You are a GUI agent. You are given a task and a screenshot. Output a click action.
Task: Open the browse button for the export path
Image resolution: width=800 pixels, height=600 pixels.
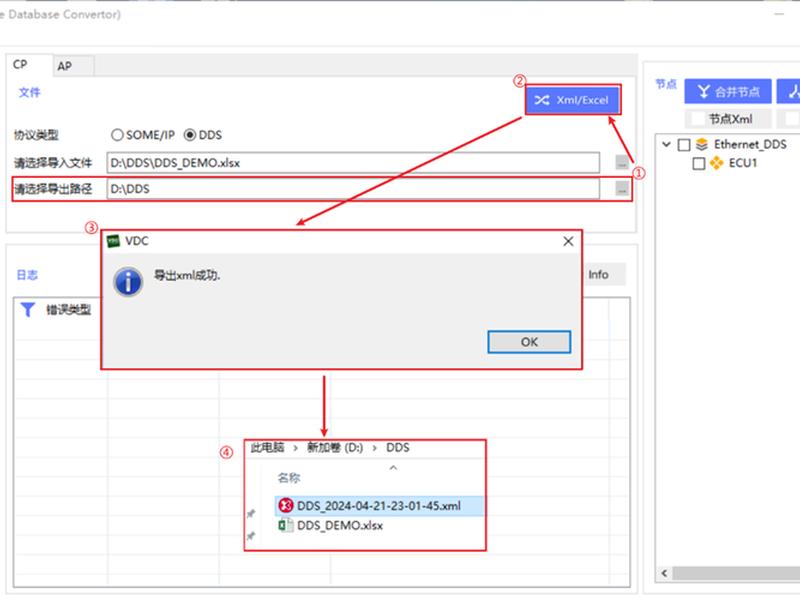[622, 189]
